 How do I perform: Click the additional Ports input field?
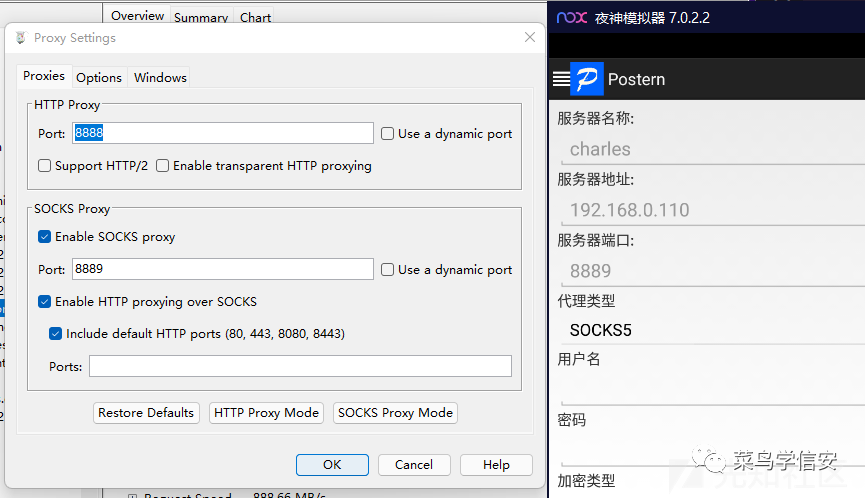point(301,366)
